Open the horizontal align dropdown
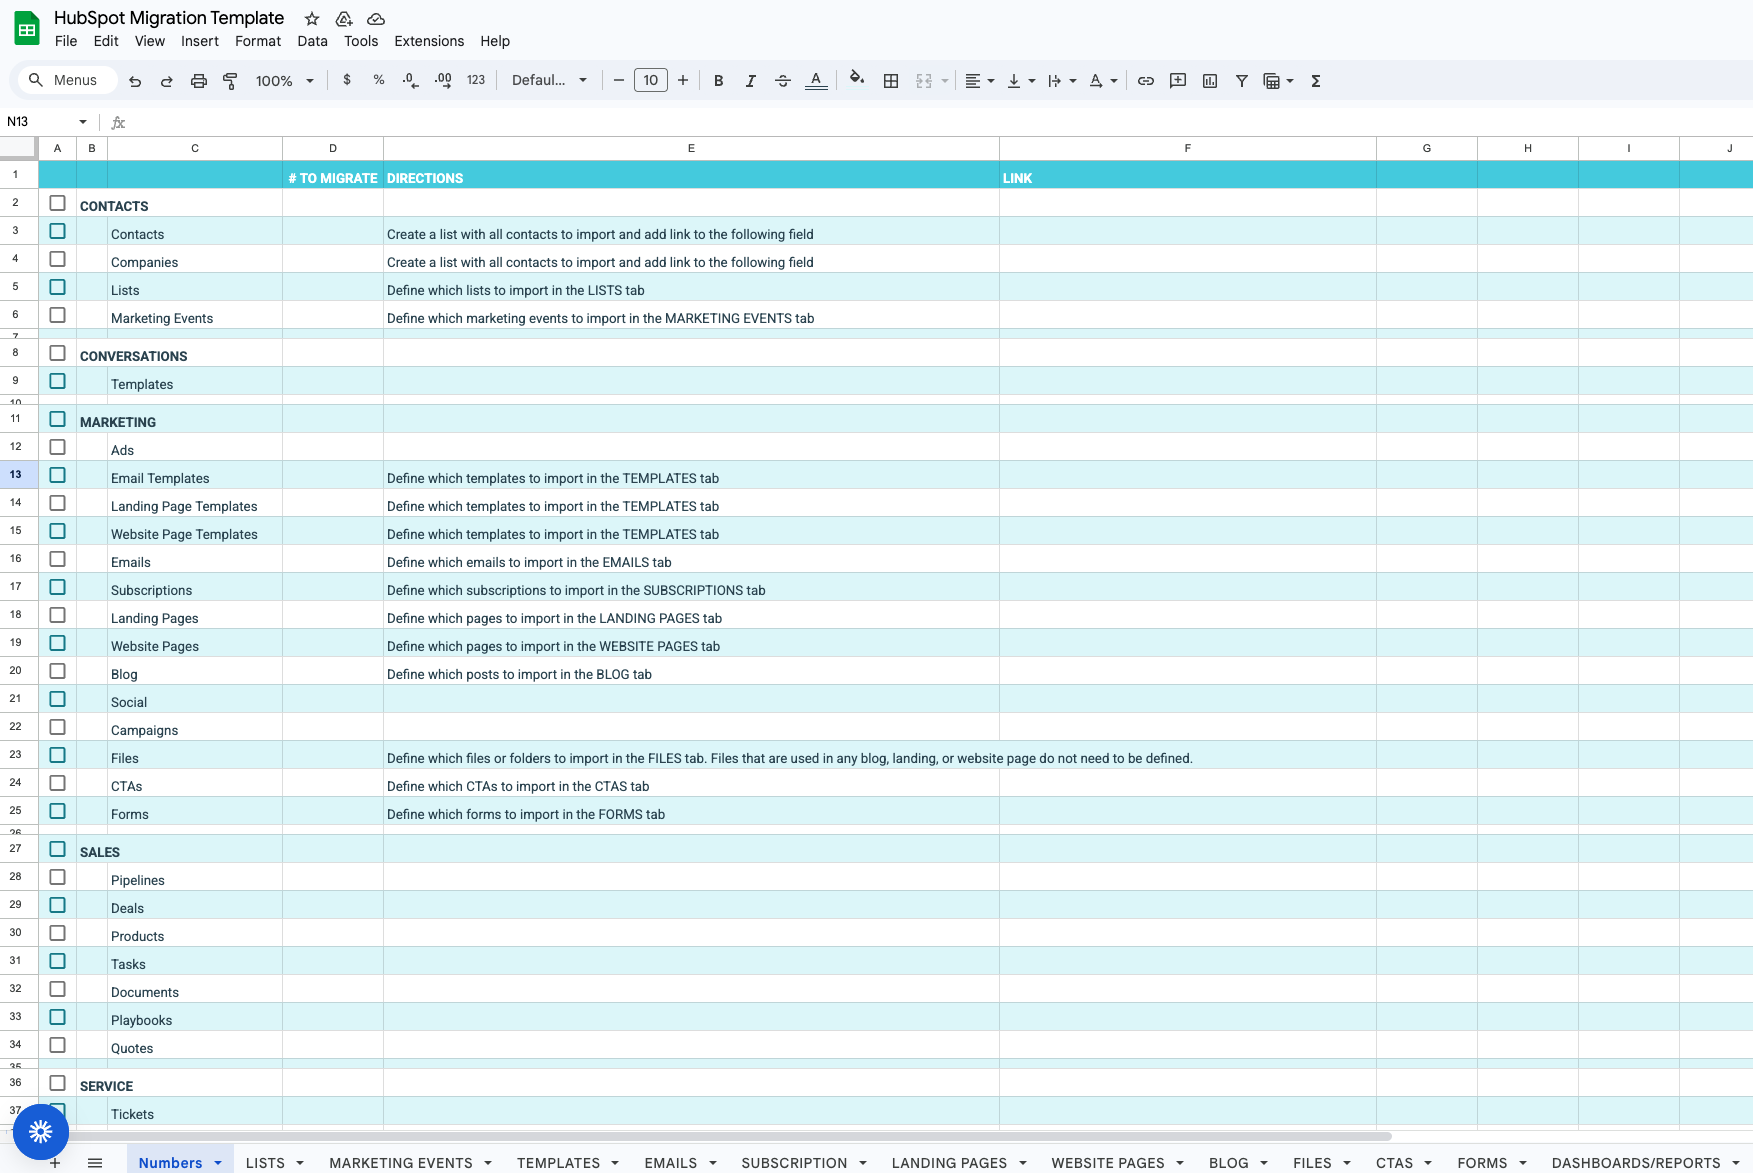Screen dimensions: 1753x1173 (991, 80)
